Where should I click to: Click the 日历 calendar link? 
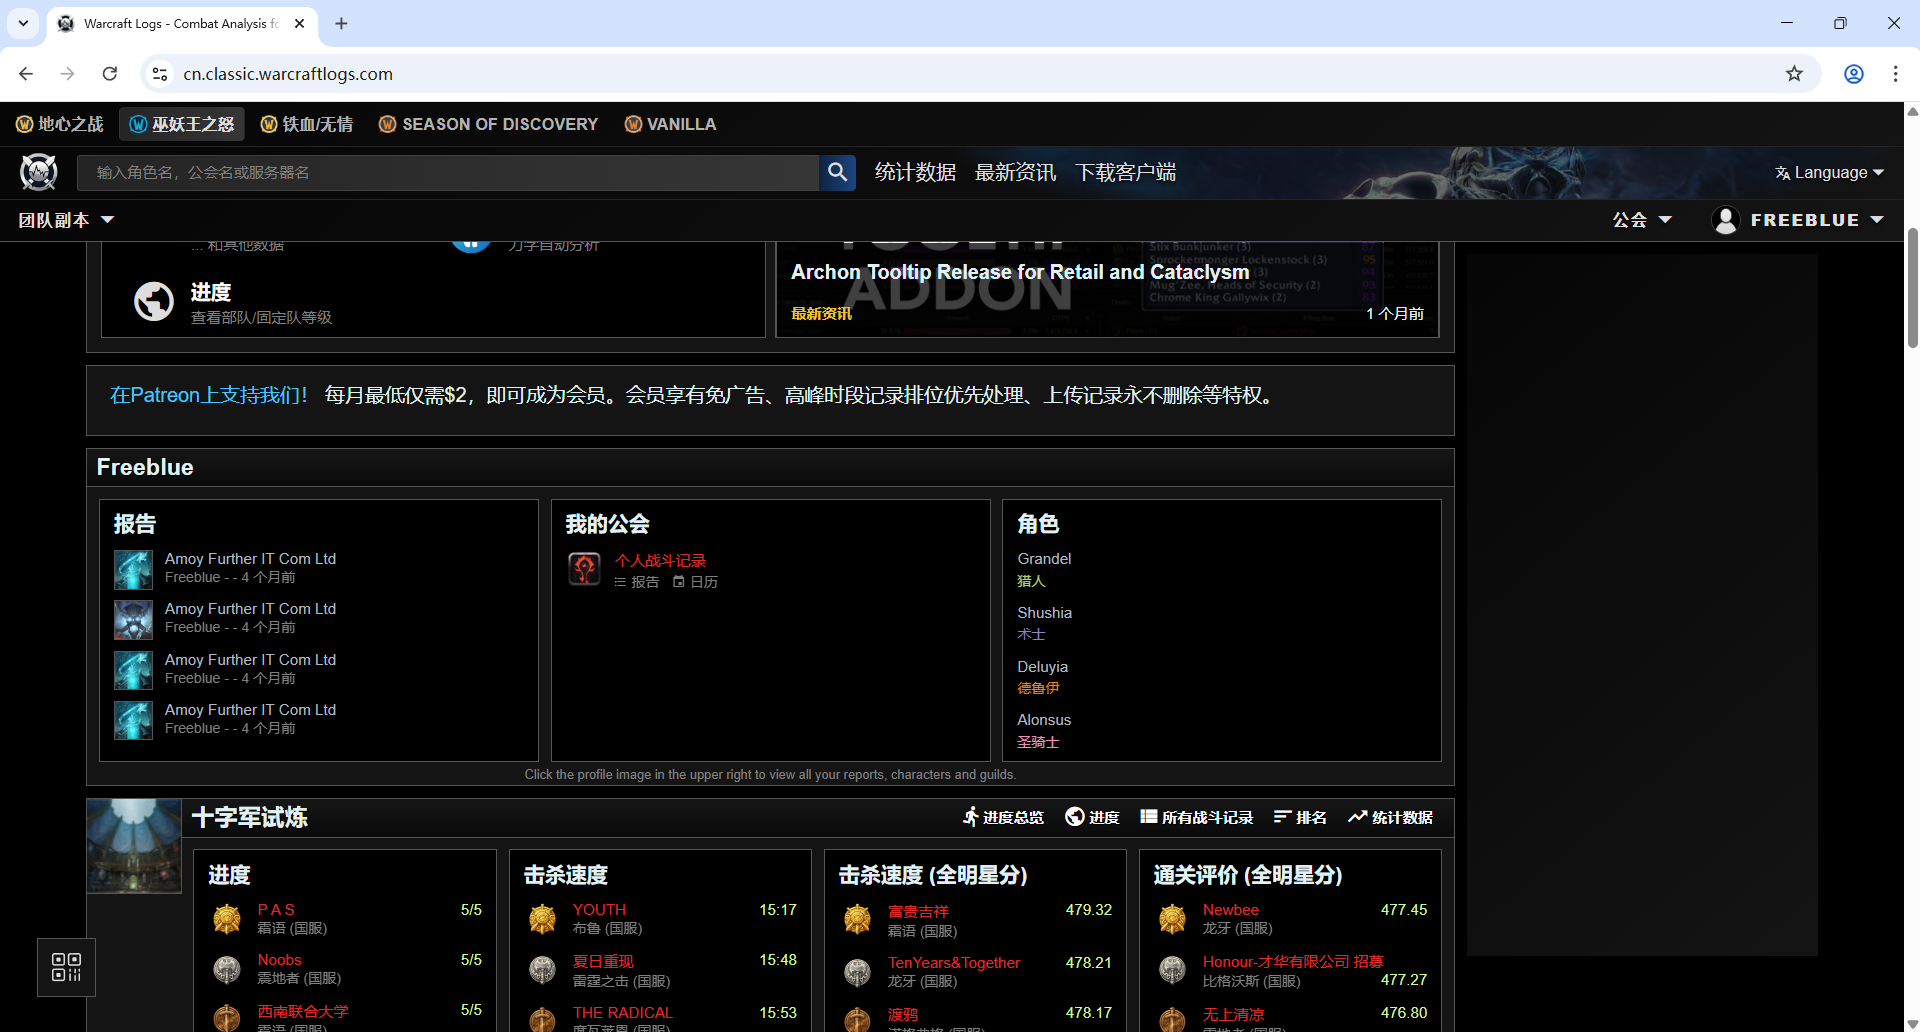(x=695, y=582)
